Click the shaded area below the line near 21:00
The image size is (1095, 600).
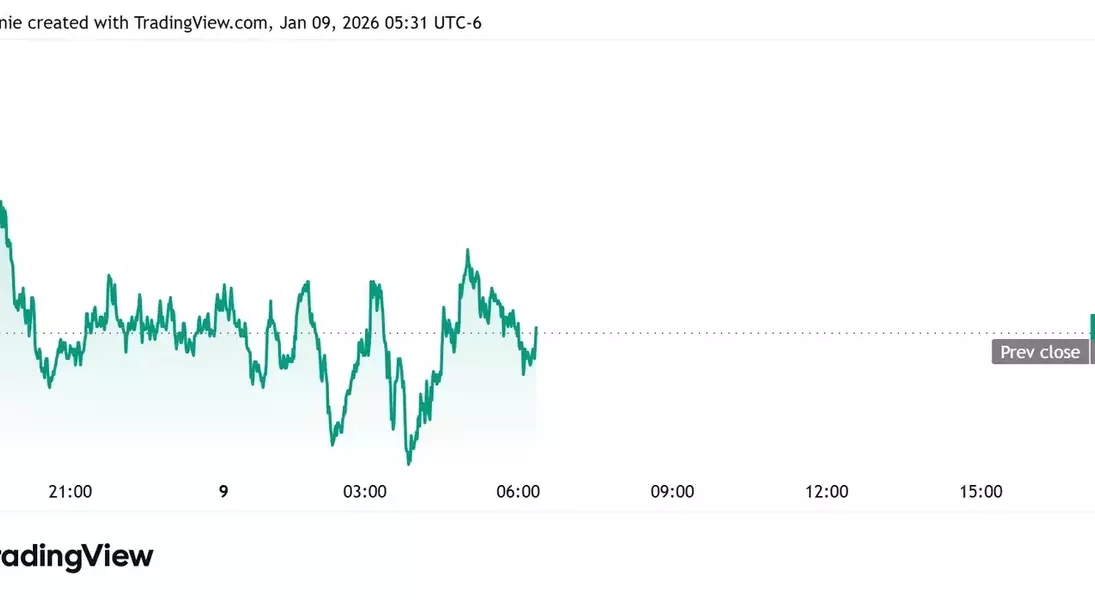[70, 420]
